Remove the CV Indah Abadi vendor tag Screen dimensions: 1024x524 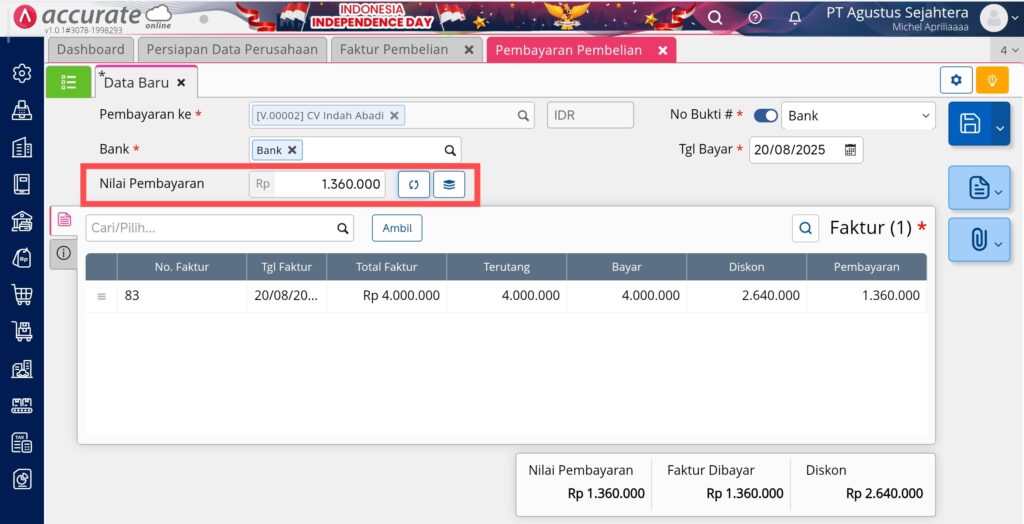click(x=394, y=115)
